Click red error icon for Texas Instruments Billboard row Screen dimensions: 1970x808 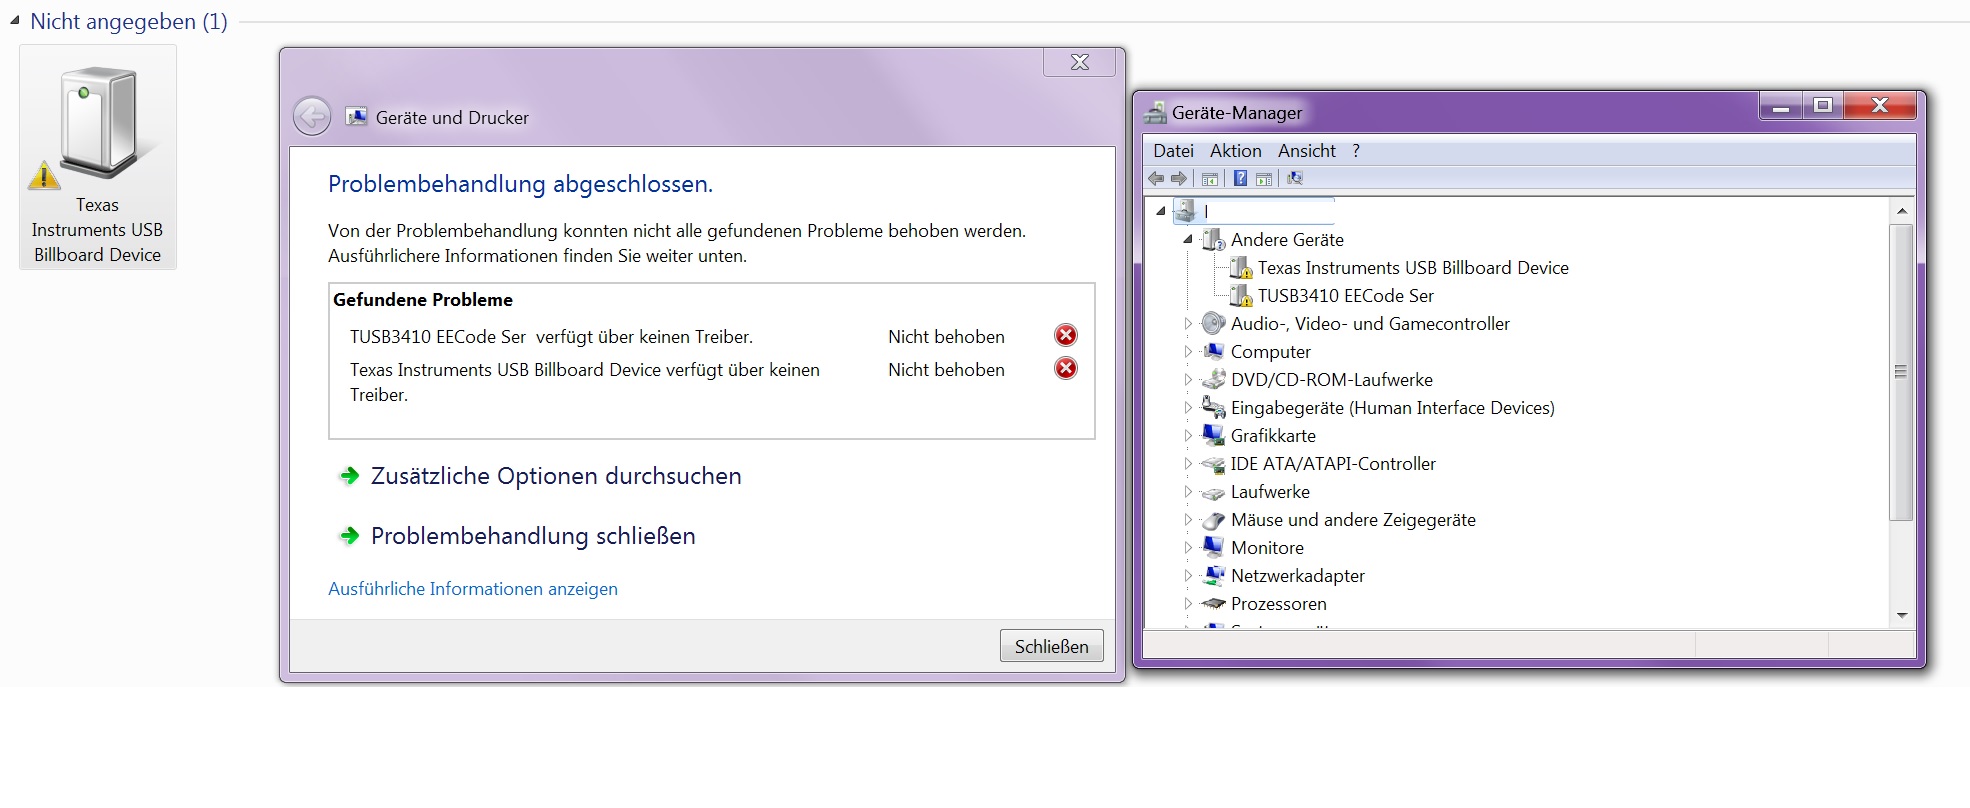(1066, 368)
